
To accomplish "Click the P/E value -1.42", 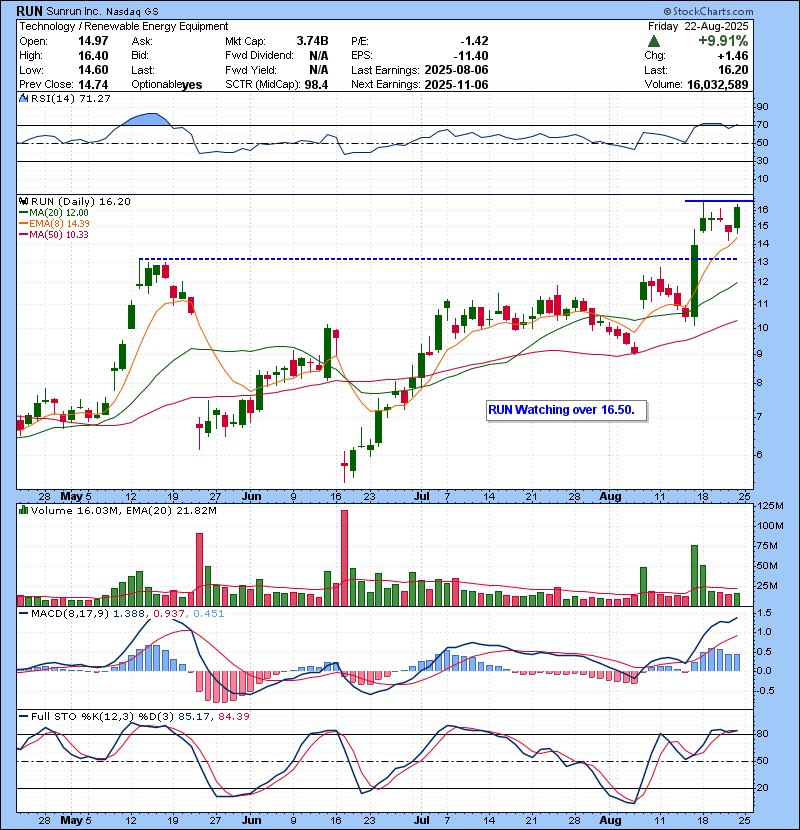I will click(474, 41).
